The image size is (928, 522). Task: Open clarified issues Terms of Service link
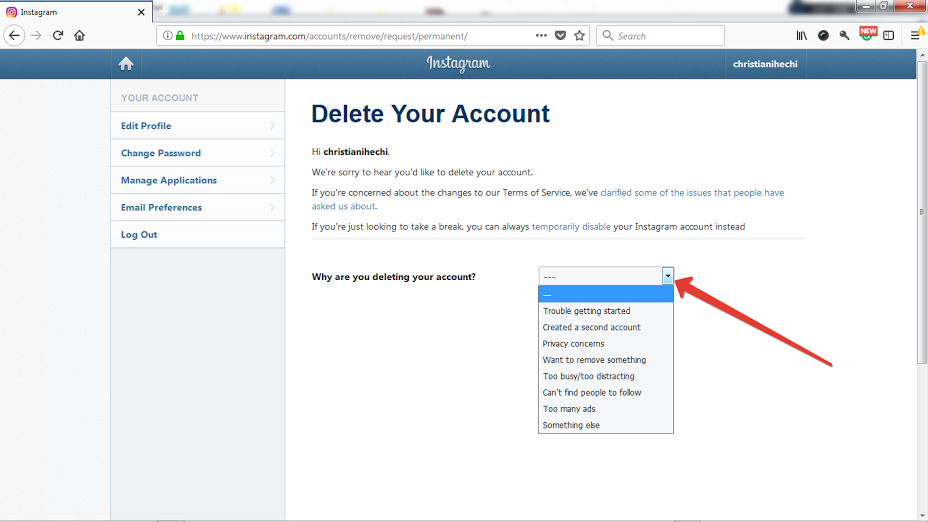tap(692, 192)
